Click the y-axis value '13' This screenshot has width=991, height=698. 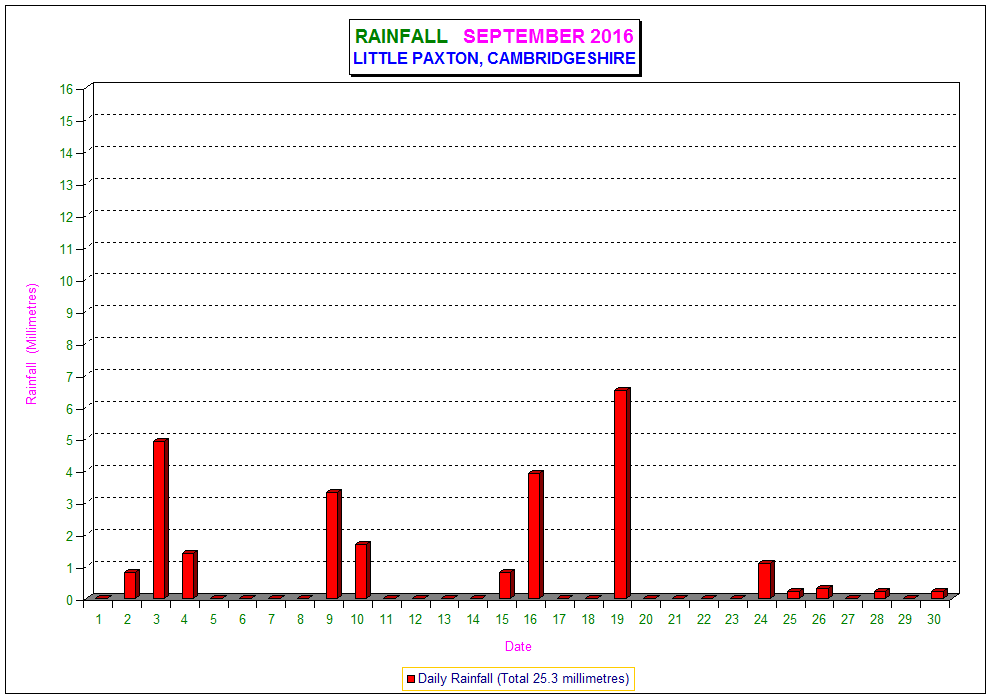(67, 185)
